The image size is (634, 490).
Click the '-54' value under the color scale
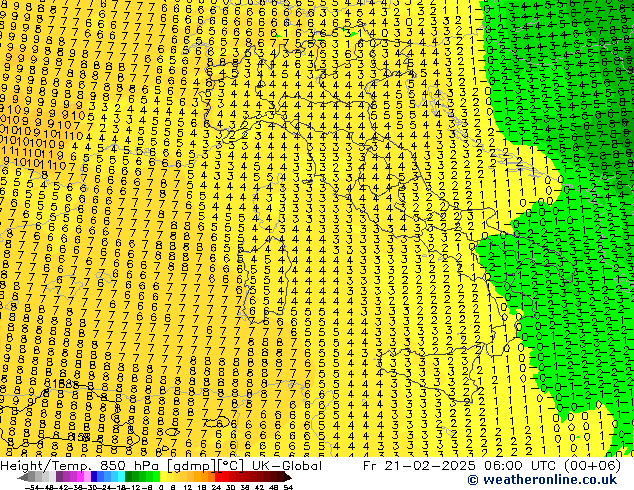[33, 488]
